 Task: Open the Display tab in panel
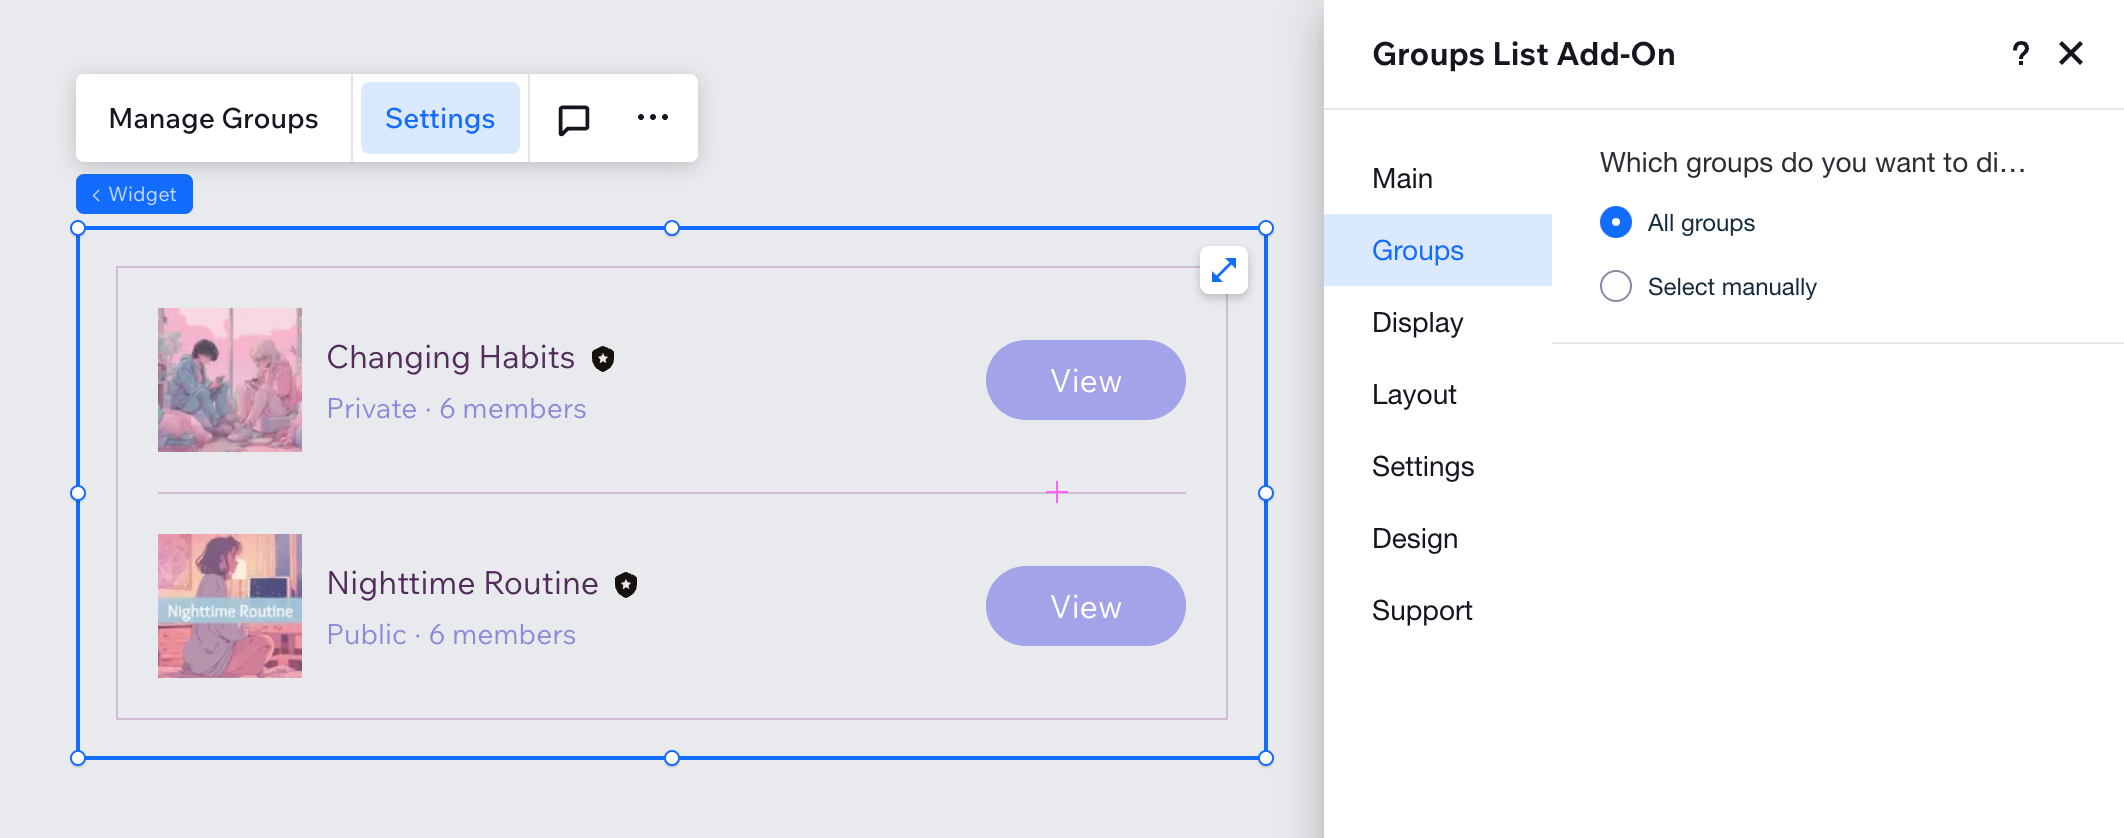click(1417, 322)
